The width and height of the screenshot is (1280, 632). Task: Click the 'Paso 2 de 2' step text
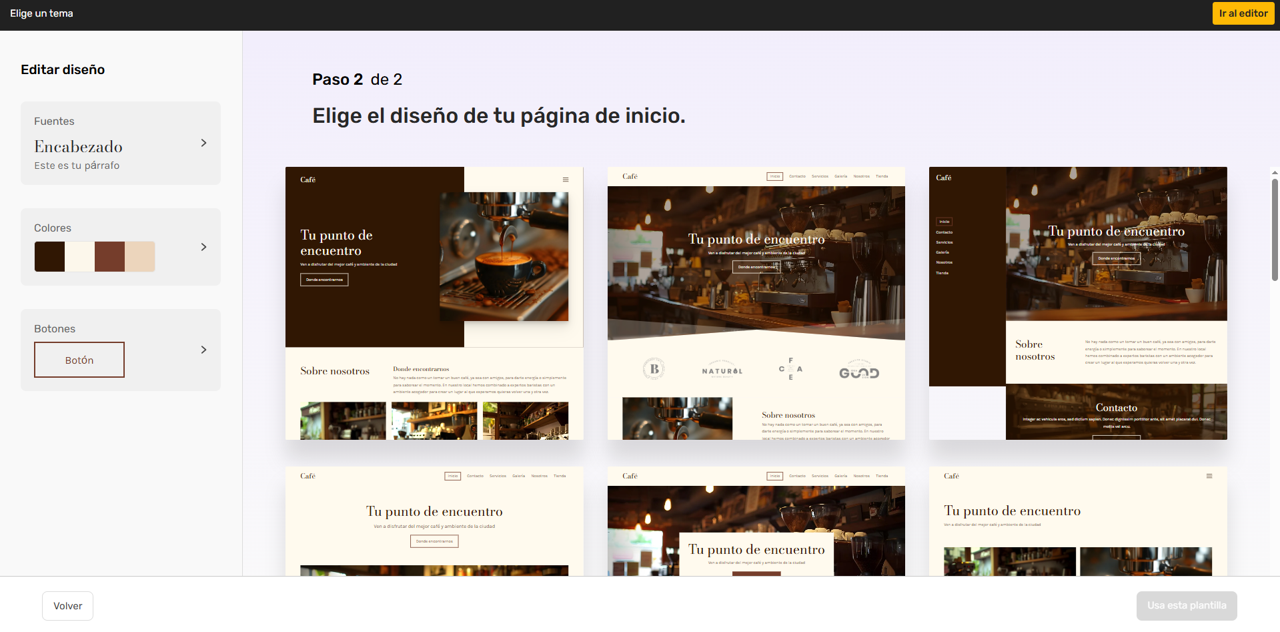point(357,79)
